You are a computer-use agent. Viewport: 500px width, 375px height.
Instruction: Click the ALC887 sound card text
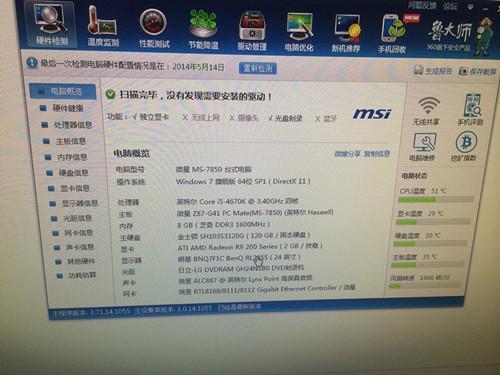pyautogui.click(x=245, y=280)
